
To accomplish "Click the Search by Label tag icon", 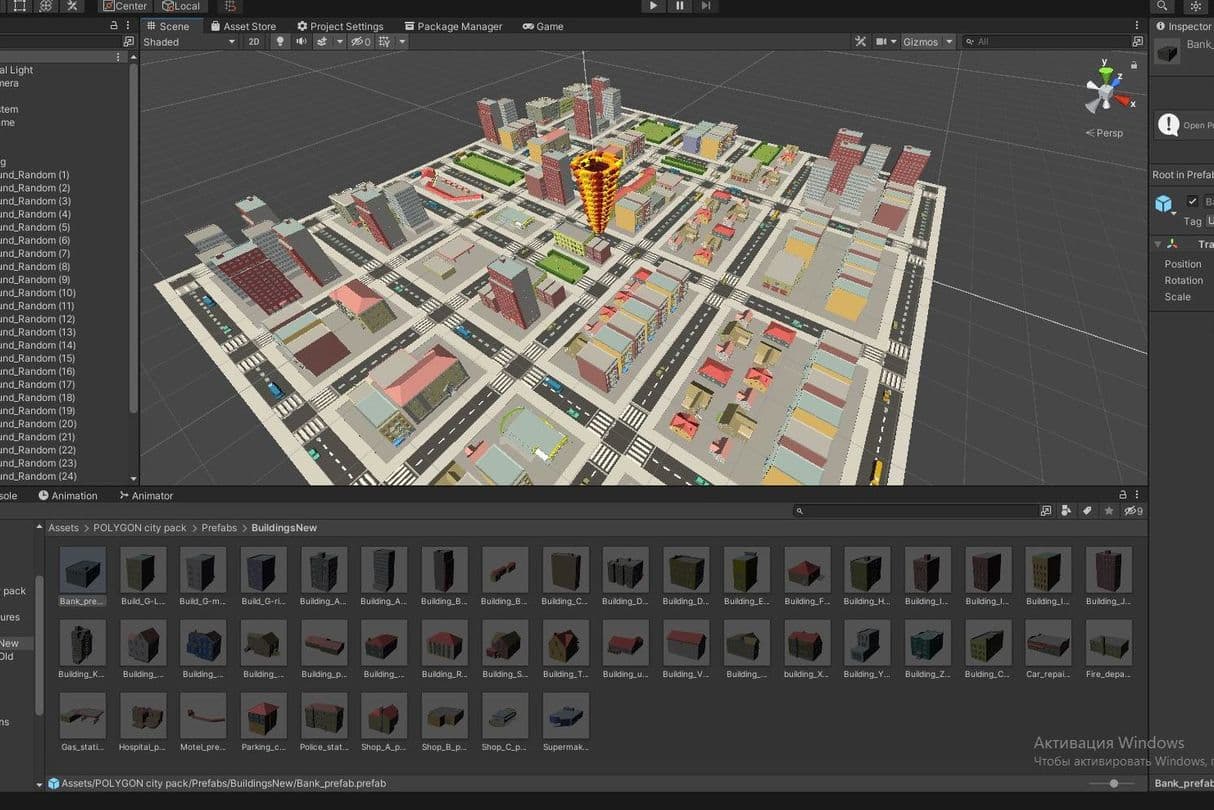I will click(1087, 511).
